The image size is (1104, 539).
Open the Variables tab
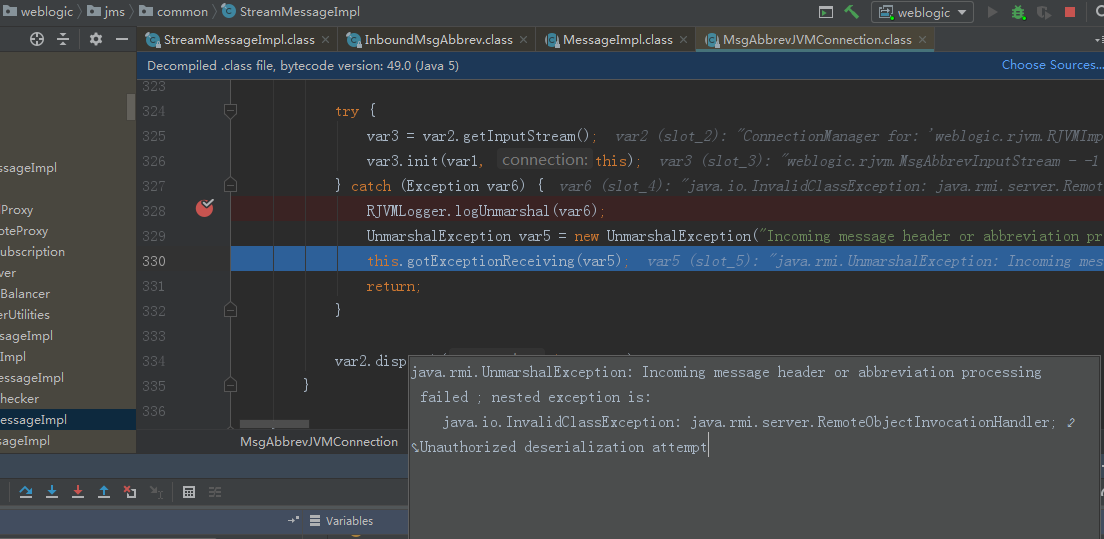[341, 521]
